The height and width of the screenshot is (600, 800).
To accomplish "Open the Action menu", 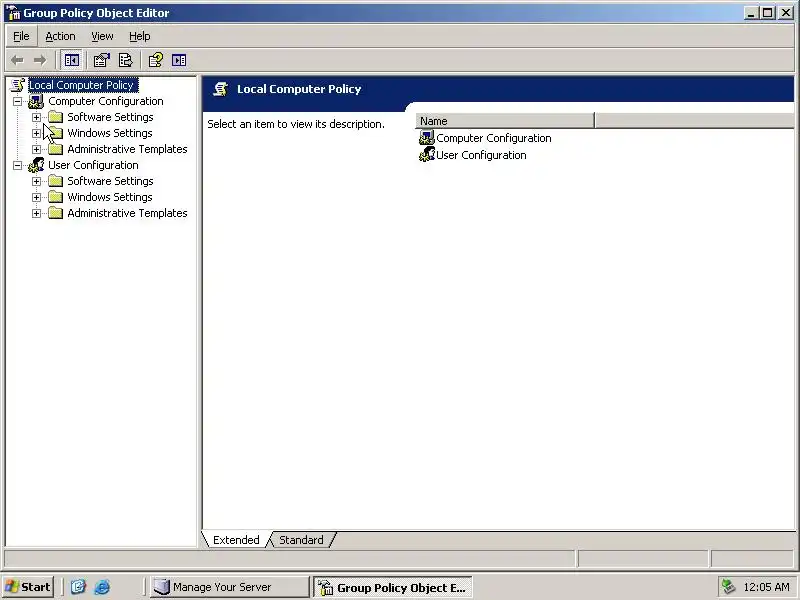I will point(60,36).
